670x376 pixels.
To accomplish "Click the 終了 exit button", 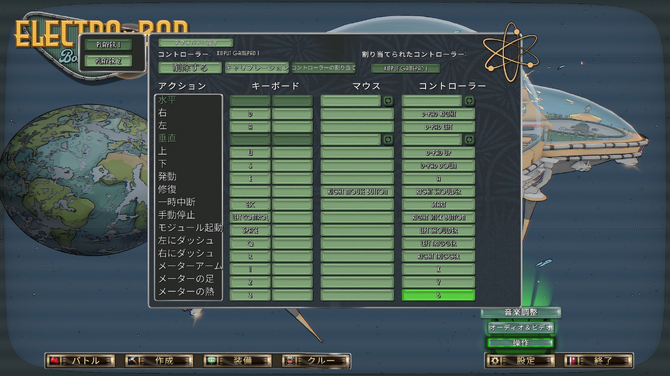I will pyautogui.click(x=598, y=361).
